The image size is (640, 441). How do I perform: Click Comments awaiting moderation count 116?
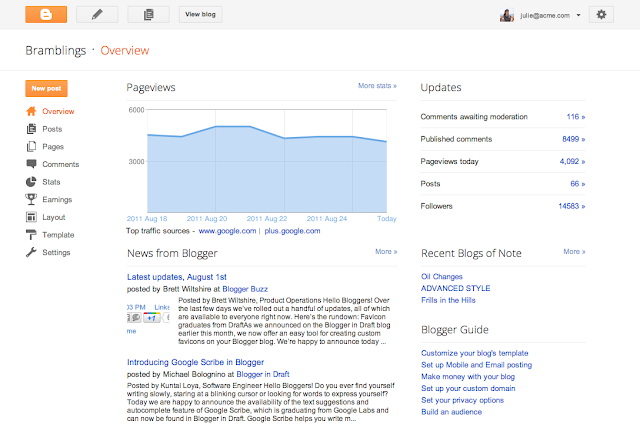575,117
